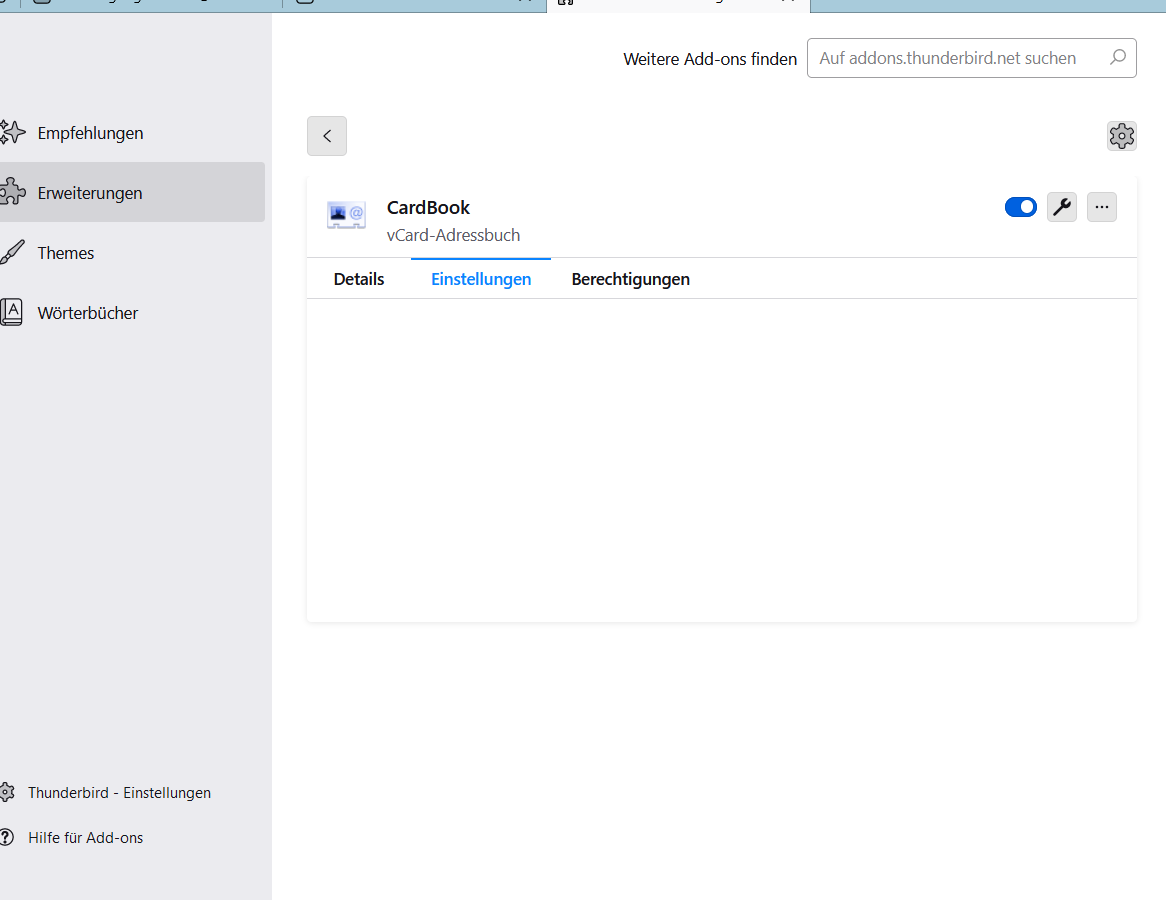
Task: Go back using the left arrow button
Action: click(327, 136)
